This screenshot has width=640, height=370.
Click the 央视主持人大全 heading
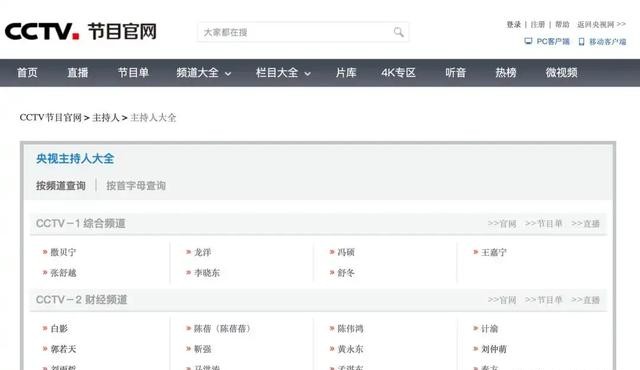pyautogui.click(x=75, y=159)
